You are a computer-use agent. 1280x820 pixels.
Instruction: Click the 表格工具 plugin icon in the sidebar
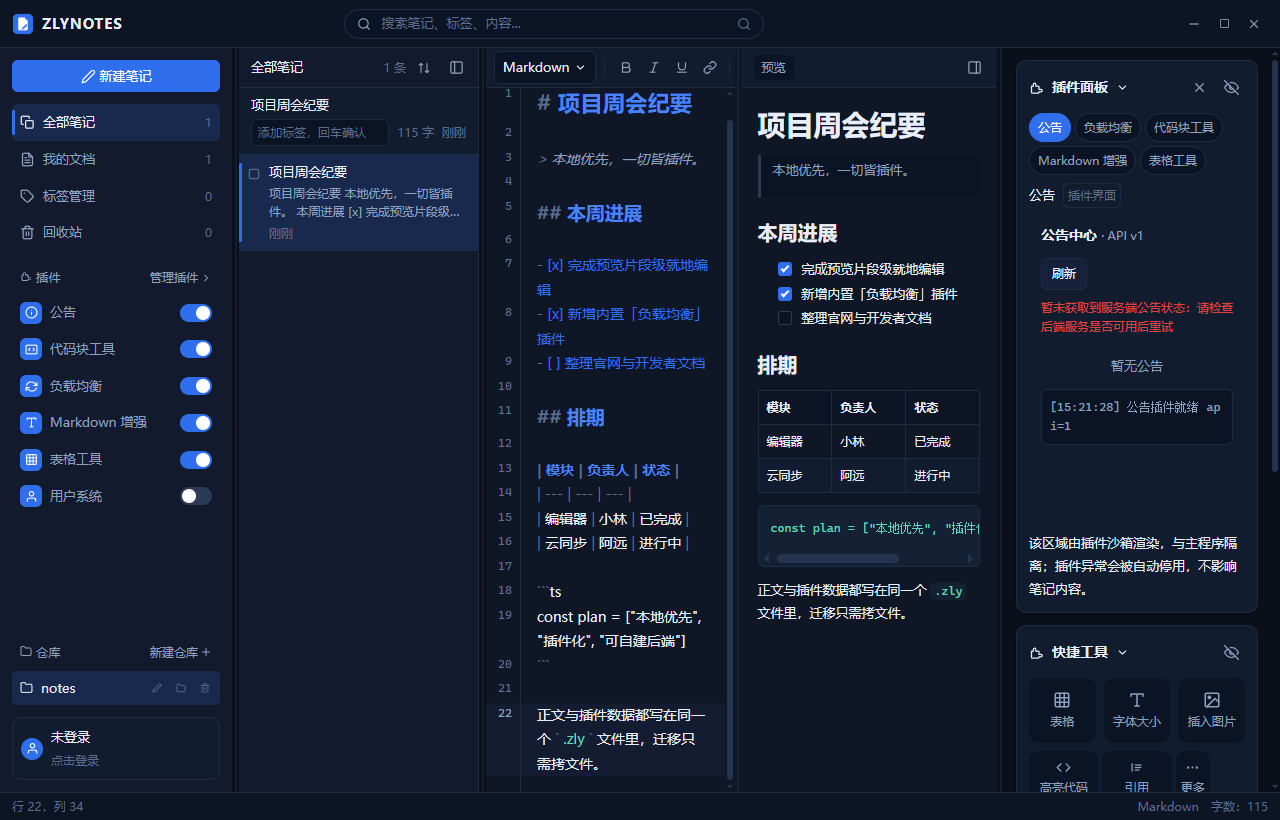31,460
